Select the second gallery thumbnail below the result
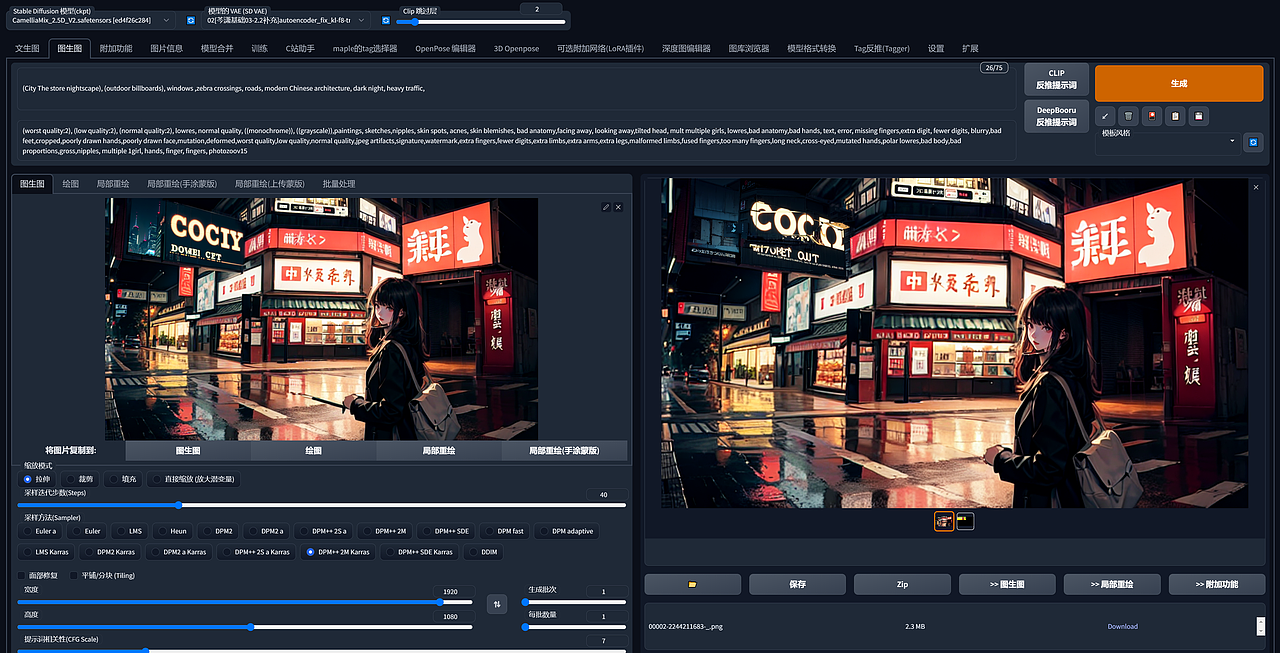Viewport: 1280px width, 653px height. (x=964, y=520)
